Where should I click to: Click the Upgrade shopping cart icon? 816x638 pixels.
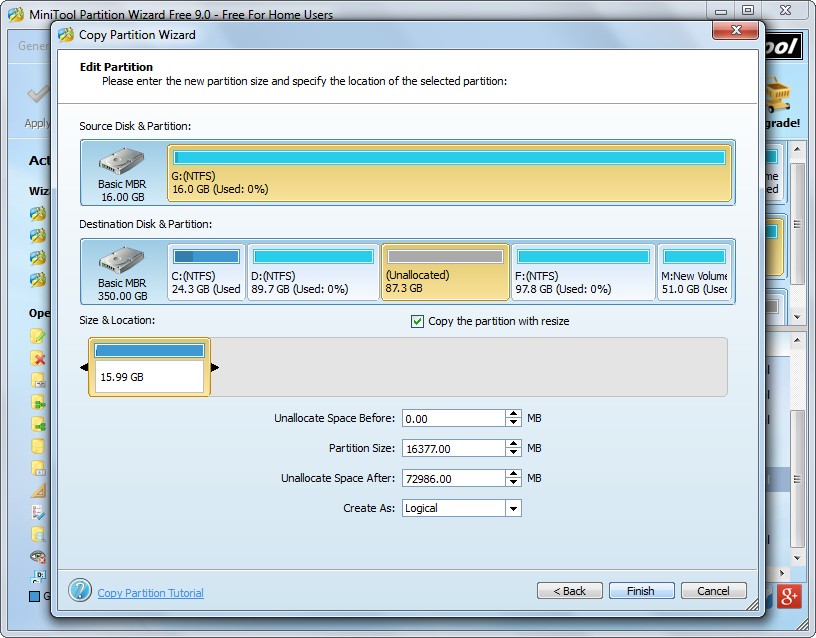tap(779, 95)
